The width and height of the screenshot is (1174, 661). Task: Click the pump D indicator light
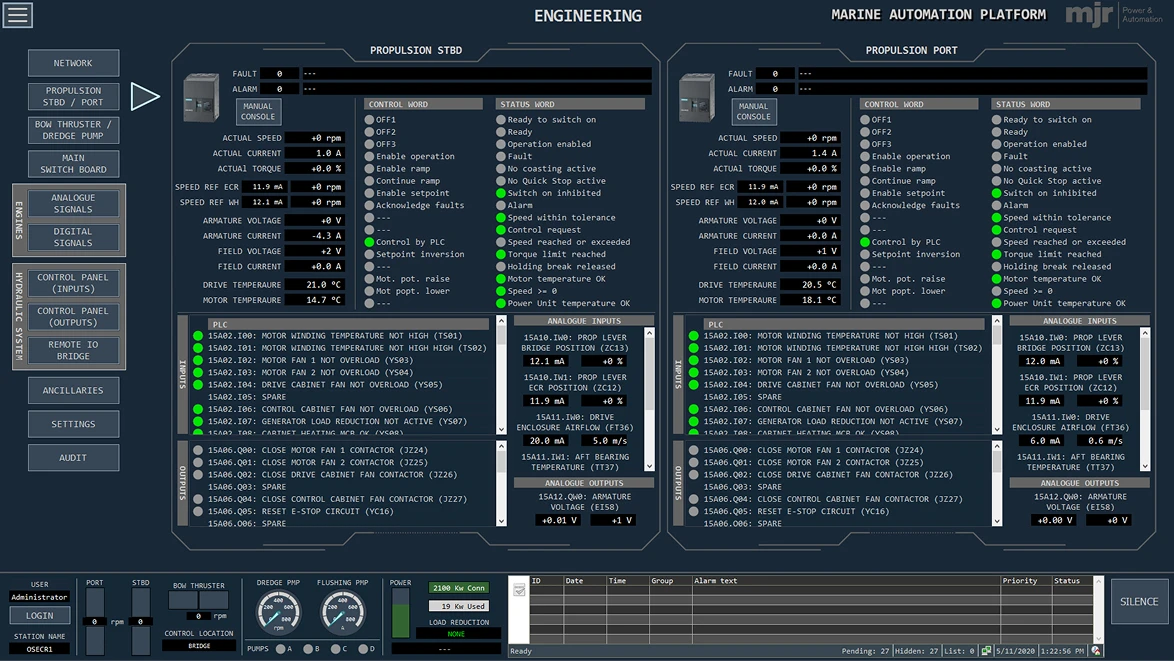coord(363,649)
